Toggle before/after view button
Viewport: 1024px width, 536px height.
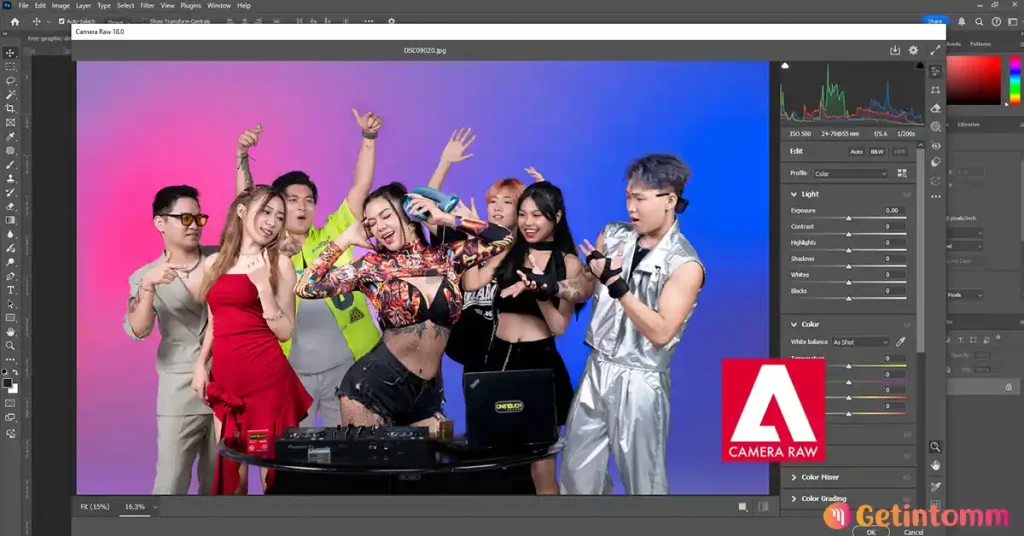click(763, 507)
